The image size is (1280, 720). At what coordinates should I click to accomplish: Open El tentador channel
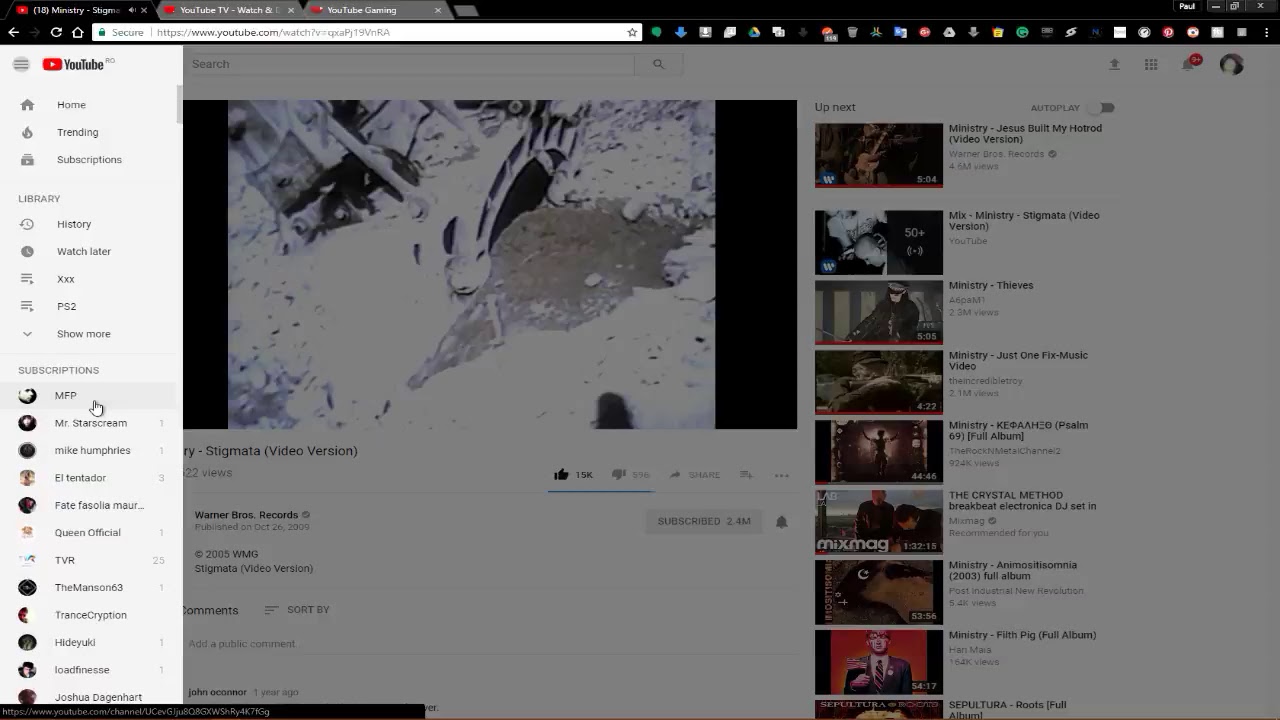[90, 478]
